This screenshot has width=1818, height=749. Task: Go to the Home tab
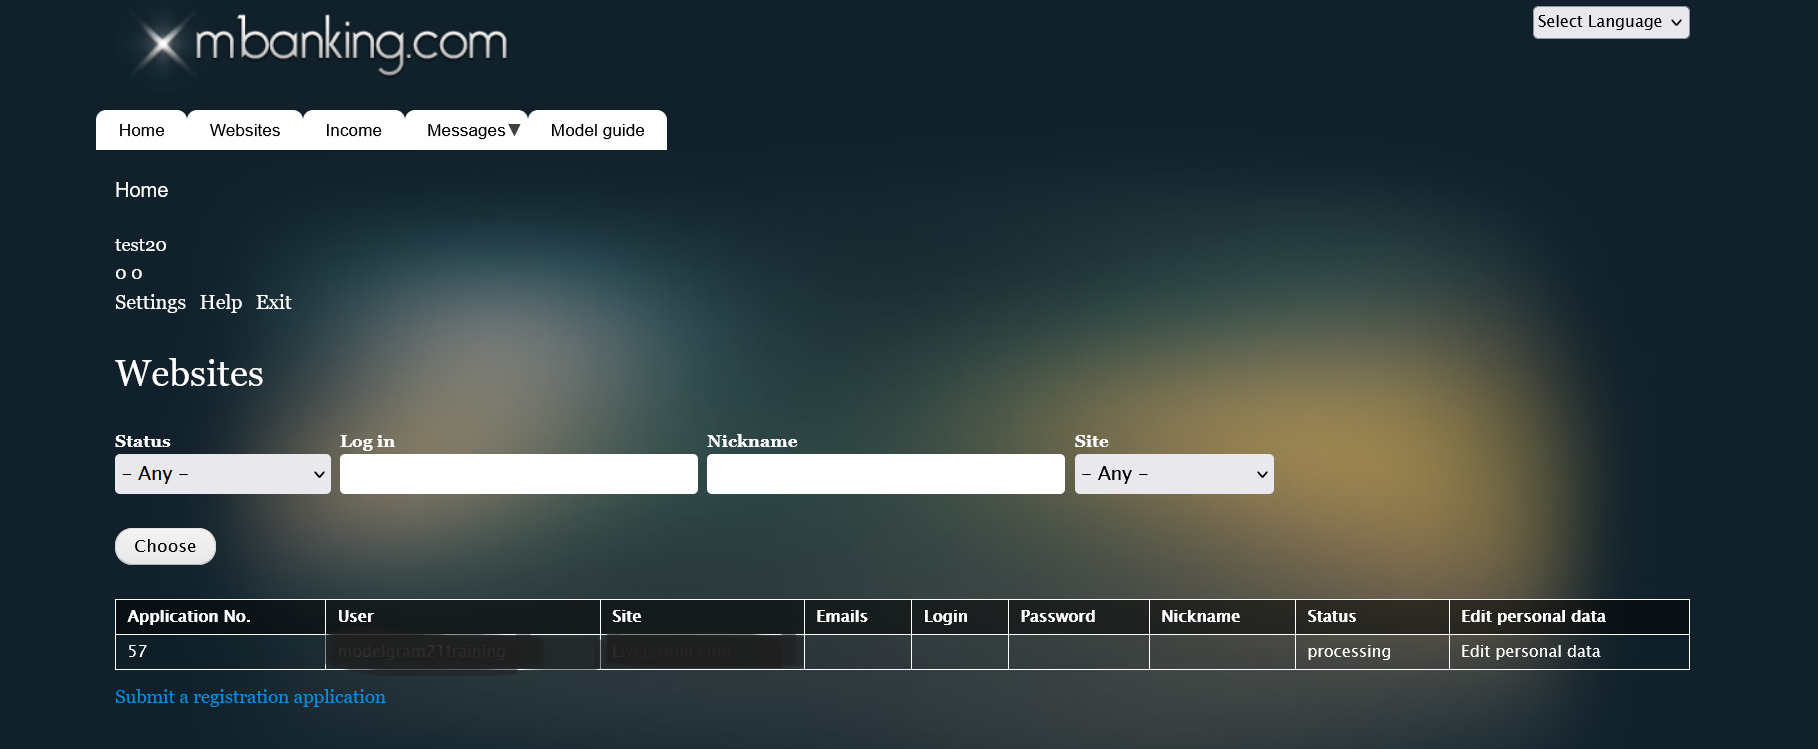(141, 130)
